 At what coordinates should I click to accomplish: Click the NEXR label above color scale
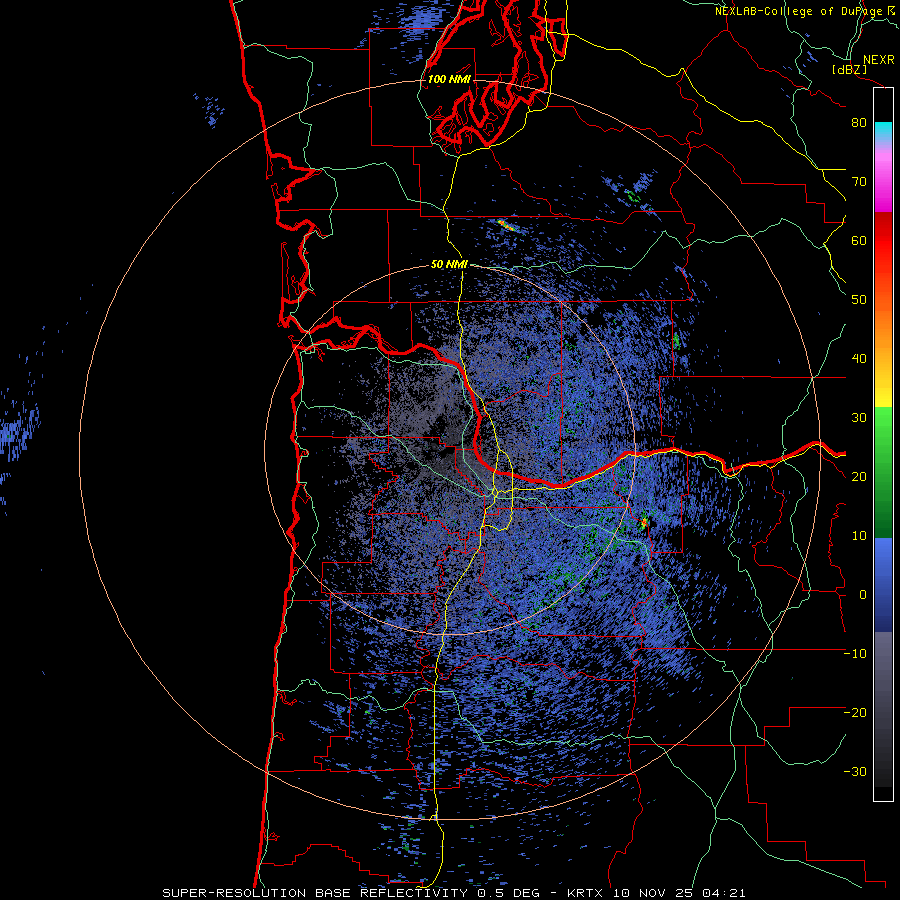pos(878,60)
